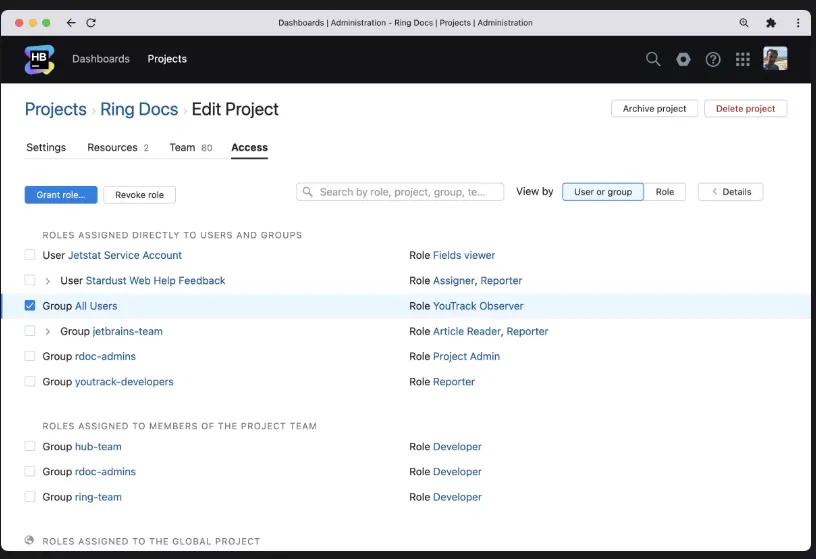This screenshot has width=816, height=559.
Task: Open youtrack-developers Reporter role link
Action: click(454, 382)
